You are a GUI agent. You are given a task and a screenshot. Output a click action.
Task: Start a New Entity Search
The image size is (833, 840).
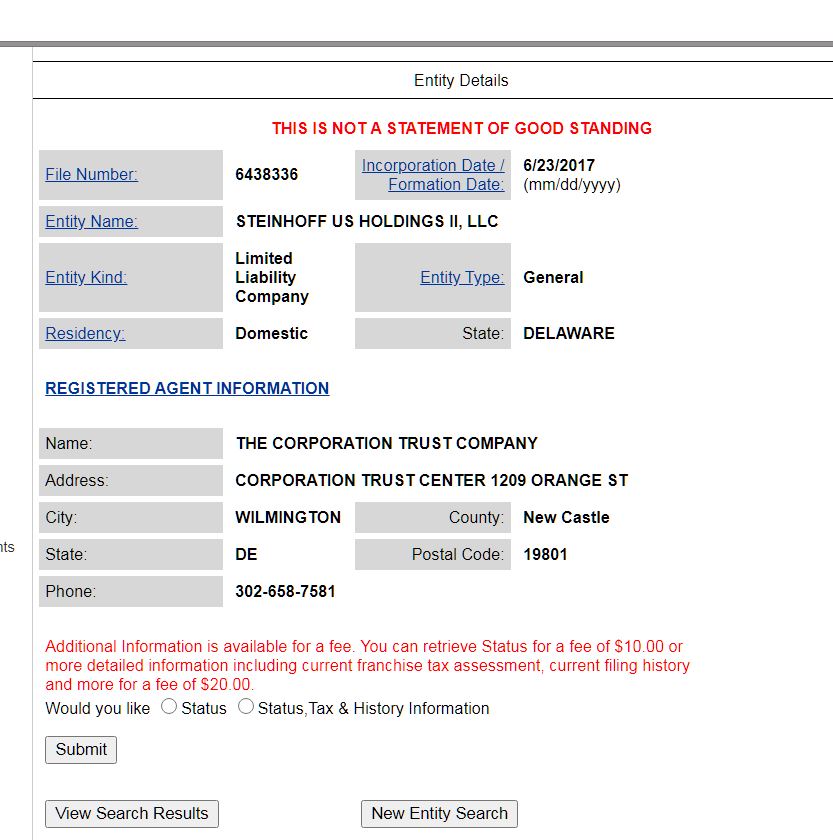(x=439, y=813)
